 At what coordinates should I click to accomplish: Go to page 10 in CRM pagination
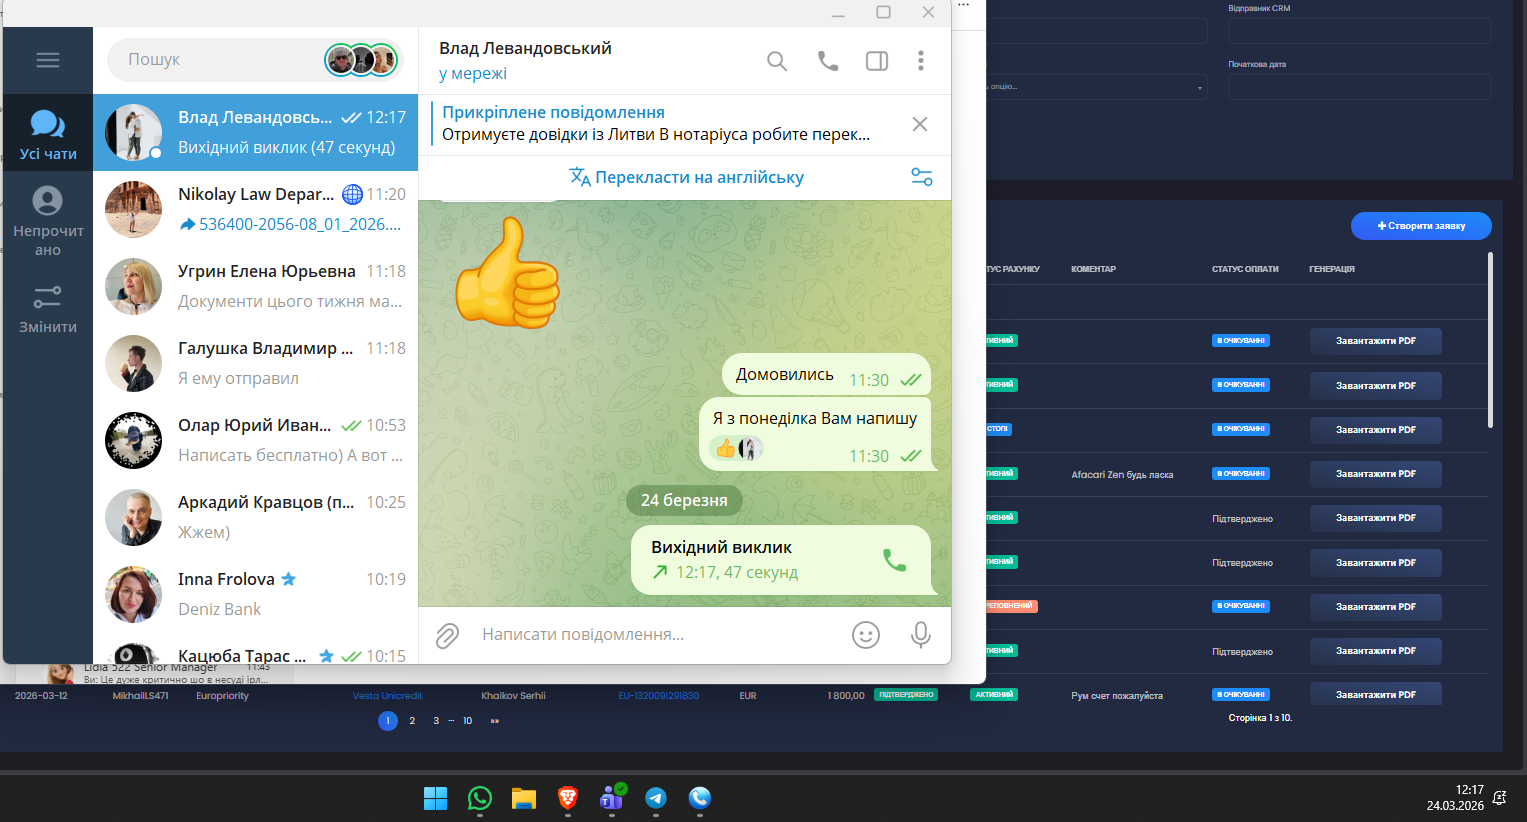(467, 721)
